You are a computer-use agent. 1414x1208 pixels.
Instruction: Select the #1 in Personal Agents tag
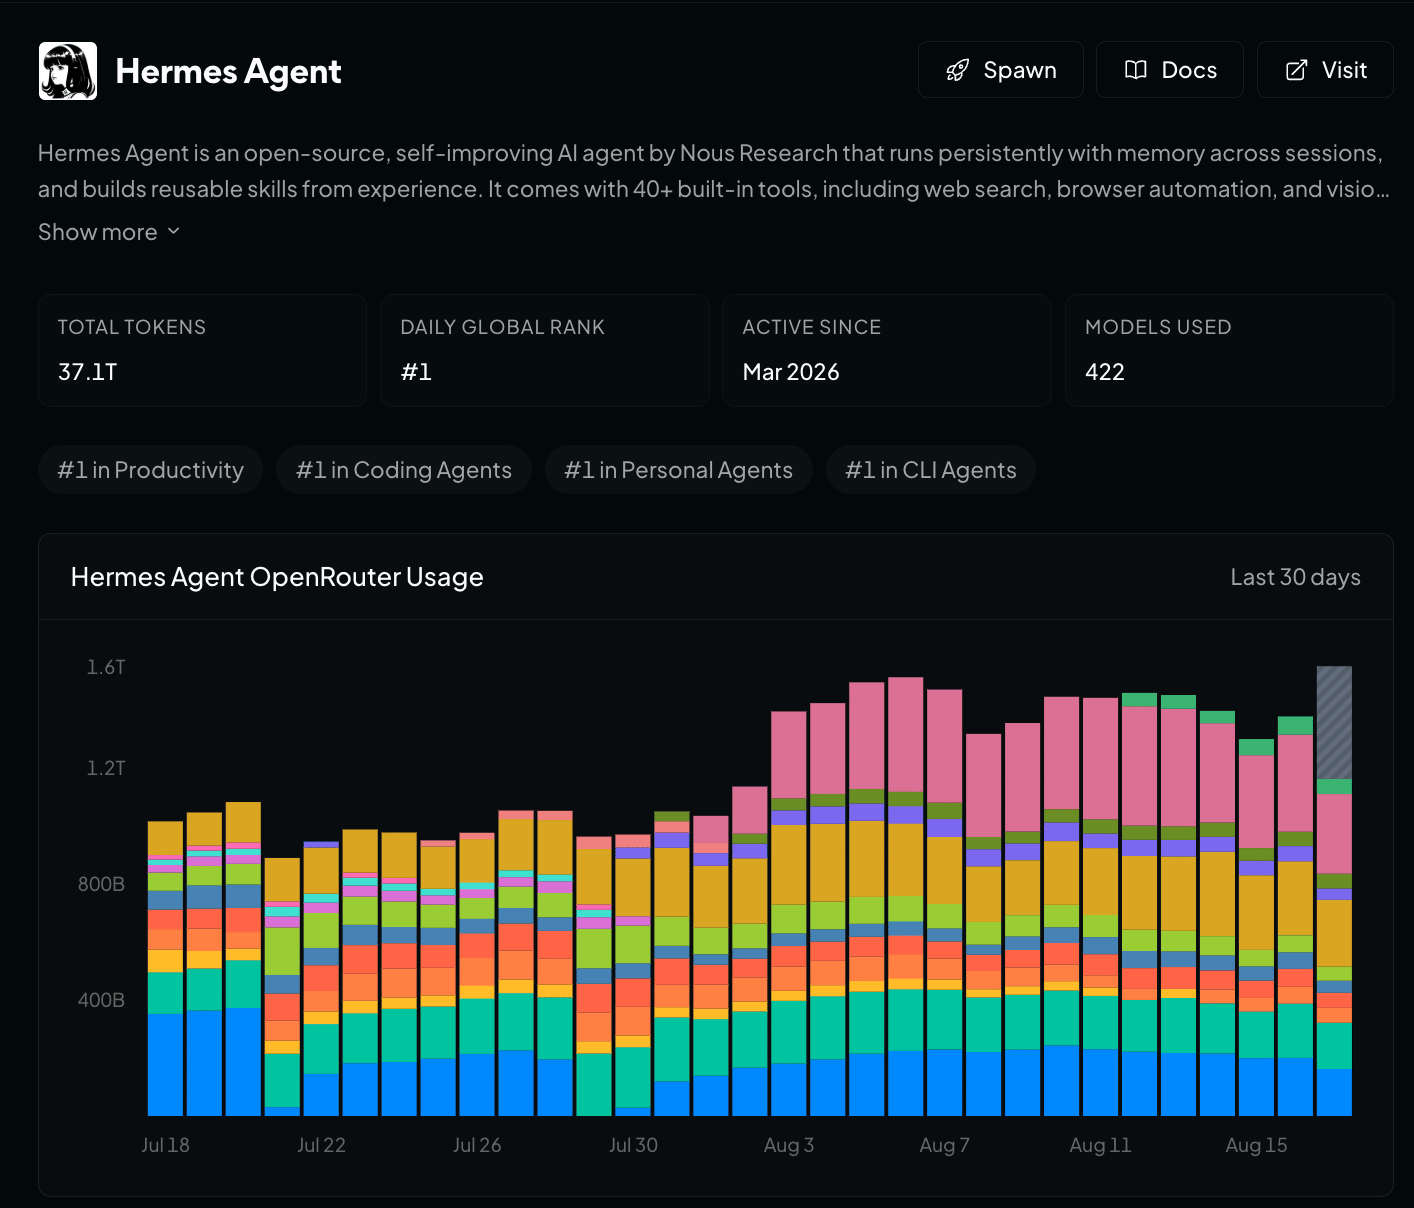[x=679, y=470]
